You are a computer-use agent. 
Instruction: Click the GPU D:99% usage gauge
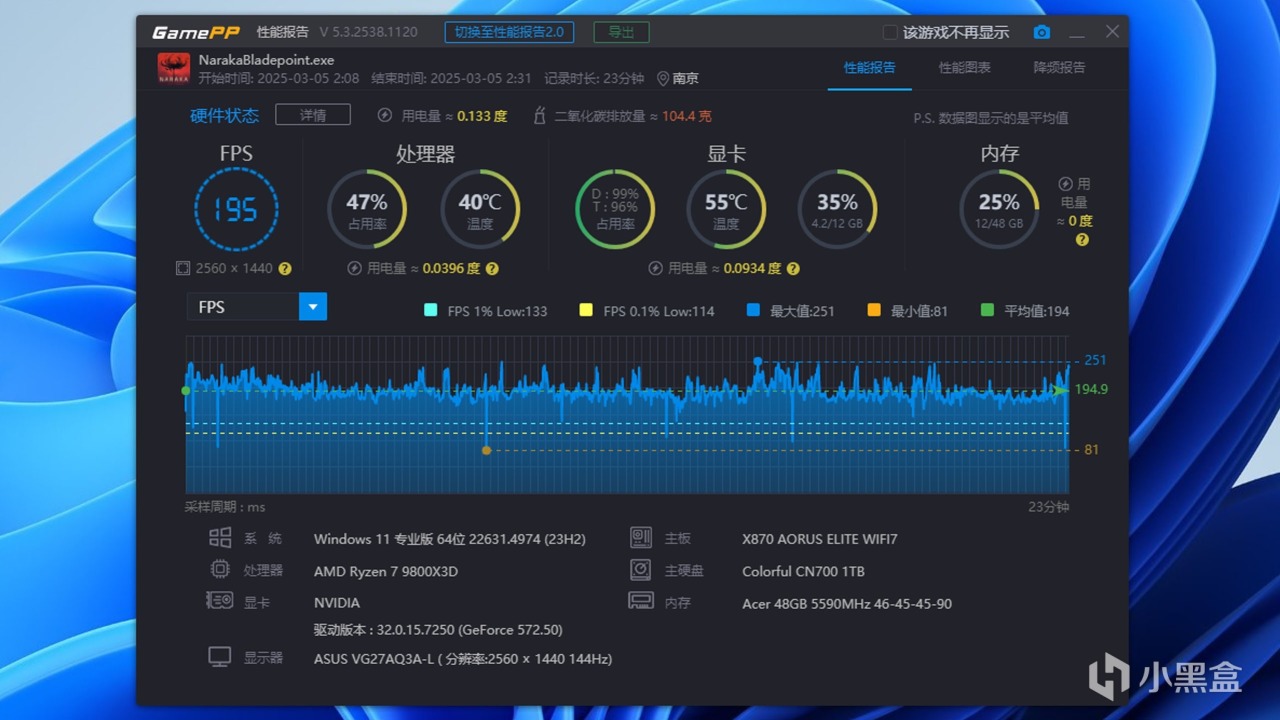point(615,209)
